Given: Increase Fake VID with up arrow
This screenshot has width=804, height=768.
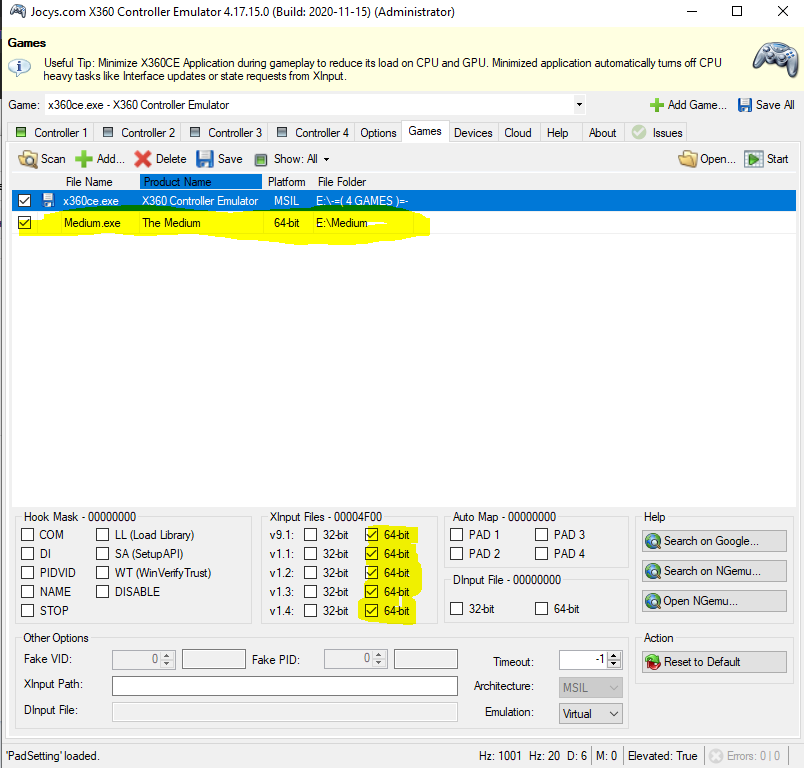Looking at the screenshot, I should (166, 656).
